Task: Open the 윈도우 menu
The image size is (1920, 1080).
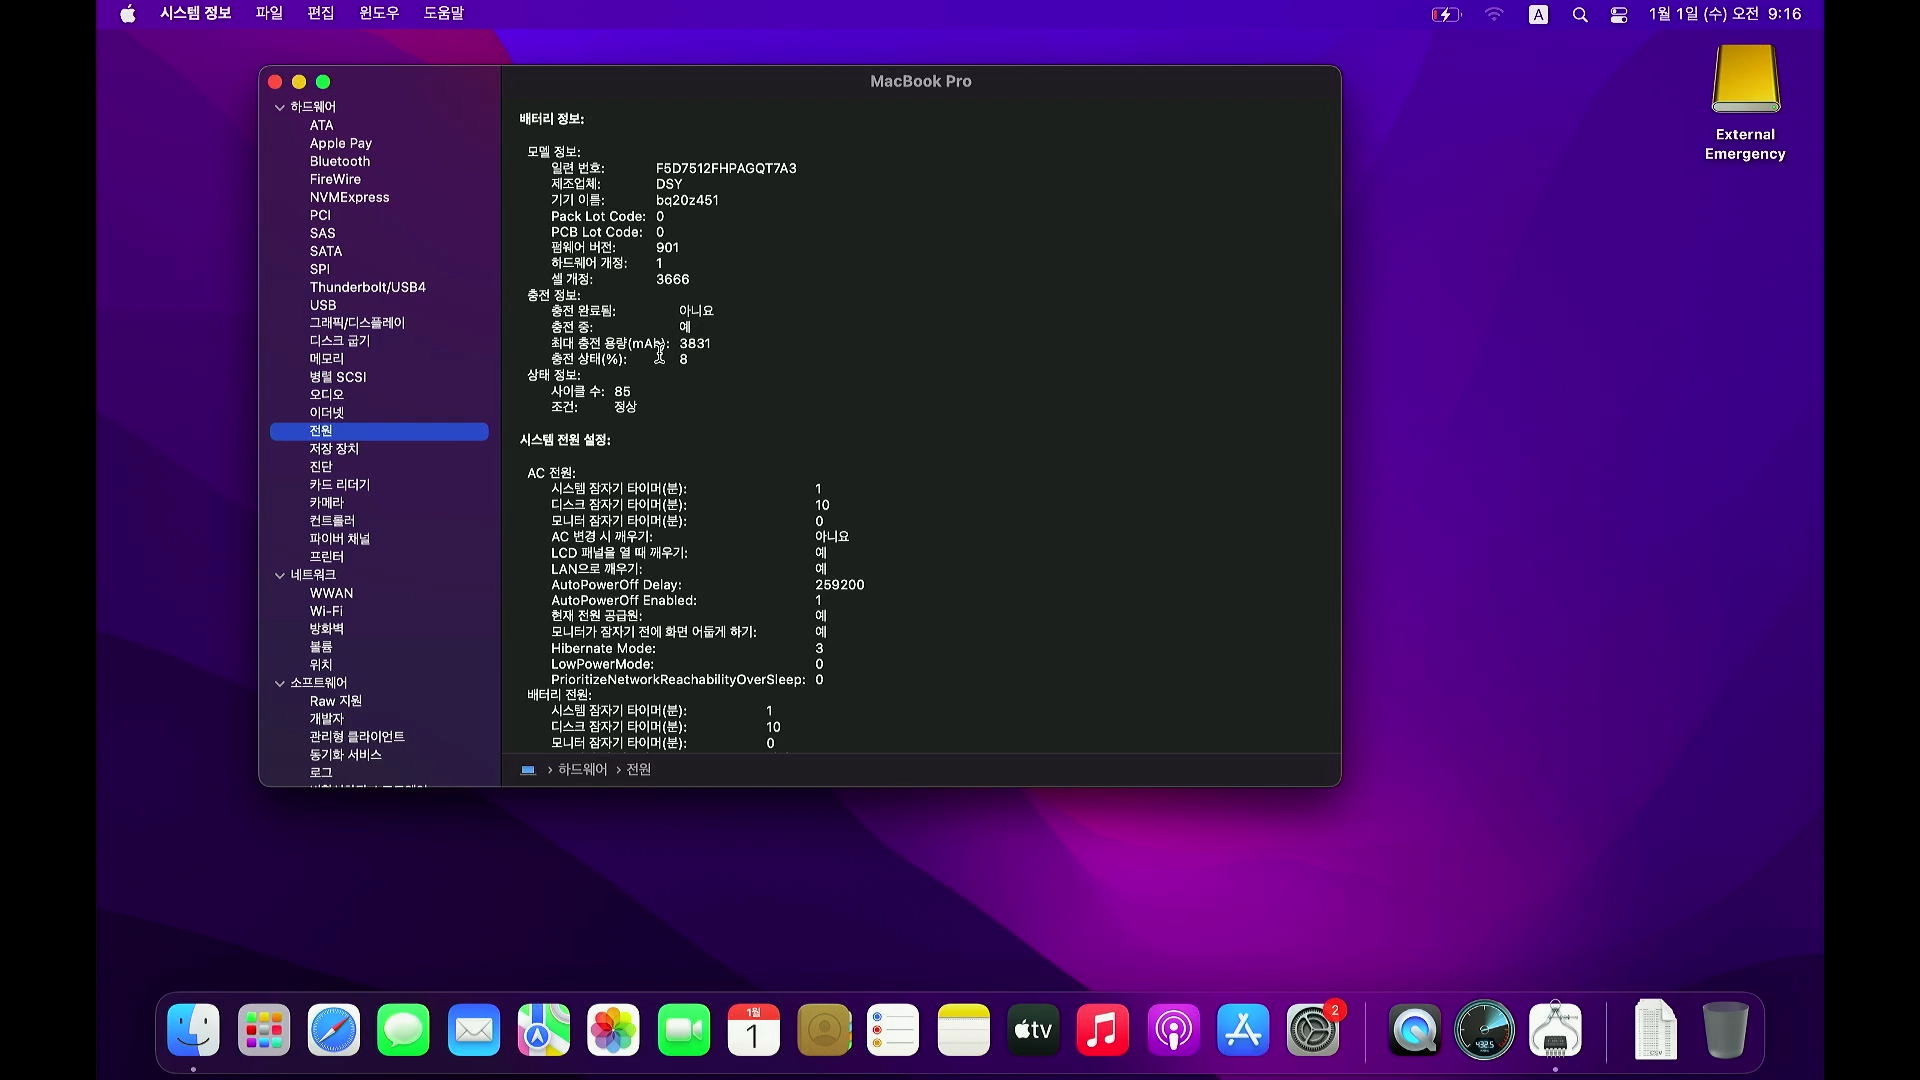Action: click(x=379, y=13)
